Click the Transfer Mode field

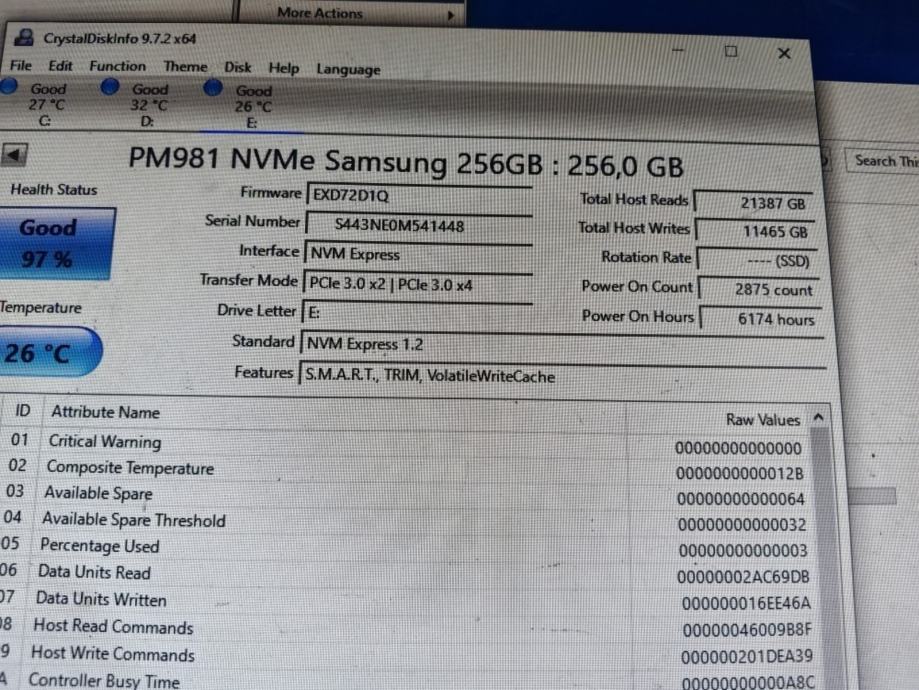pos(417,284)
